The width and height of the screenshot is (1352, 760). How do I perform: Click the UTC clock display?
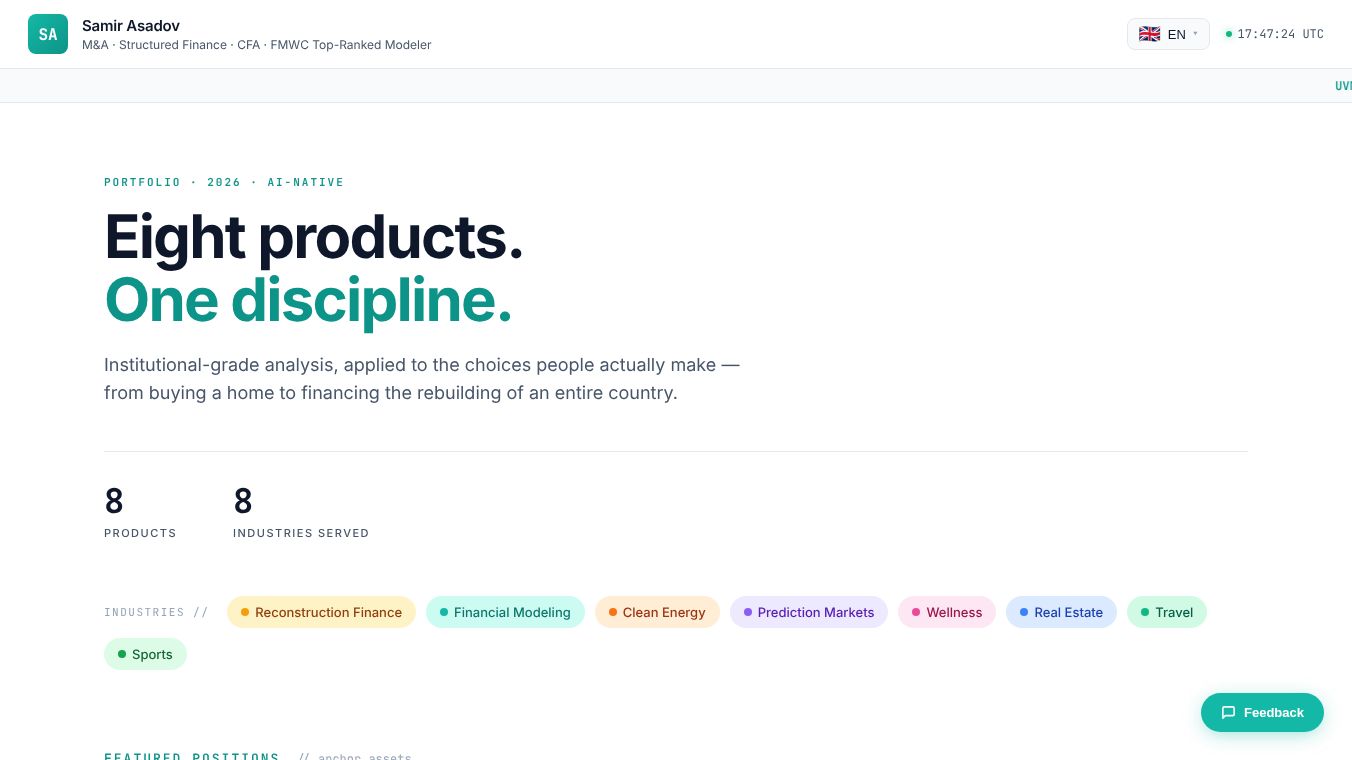[1280, 34]
